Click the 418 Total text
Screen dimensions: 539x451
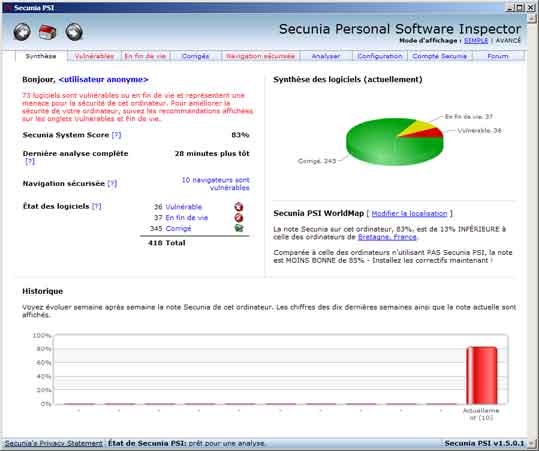[x=167, y=243]
